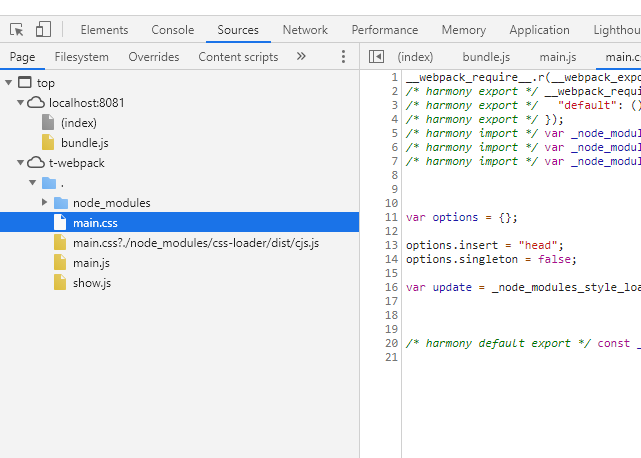The image size is (641, 458).
Task: Open the Elements panel tab
Action: (x=104, y=30)
